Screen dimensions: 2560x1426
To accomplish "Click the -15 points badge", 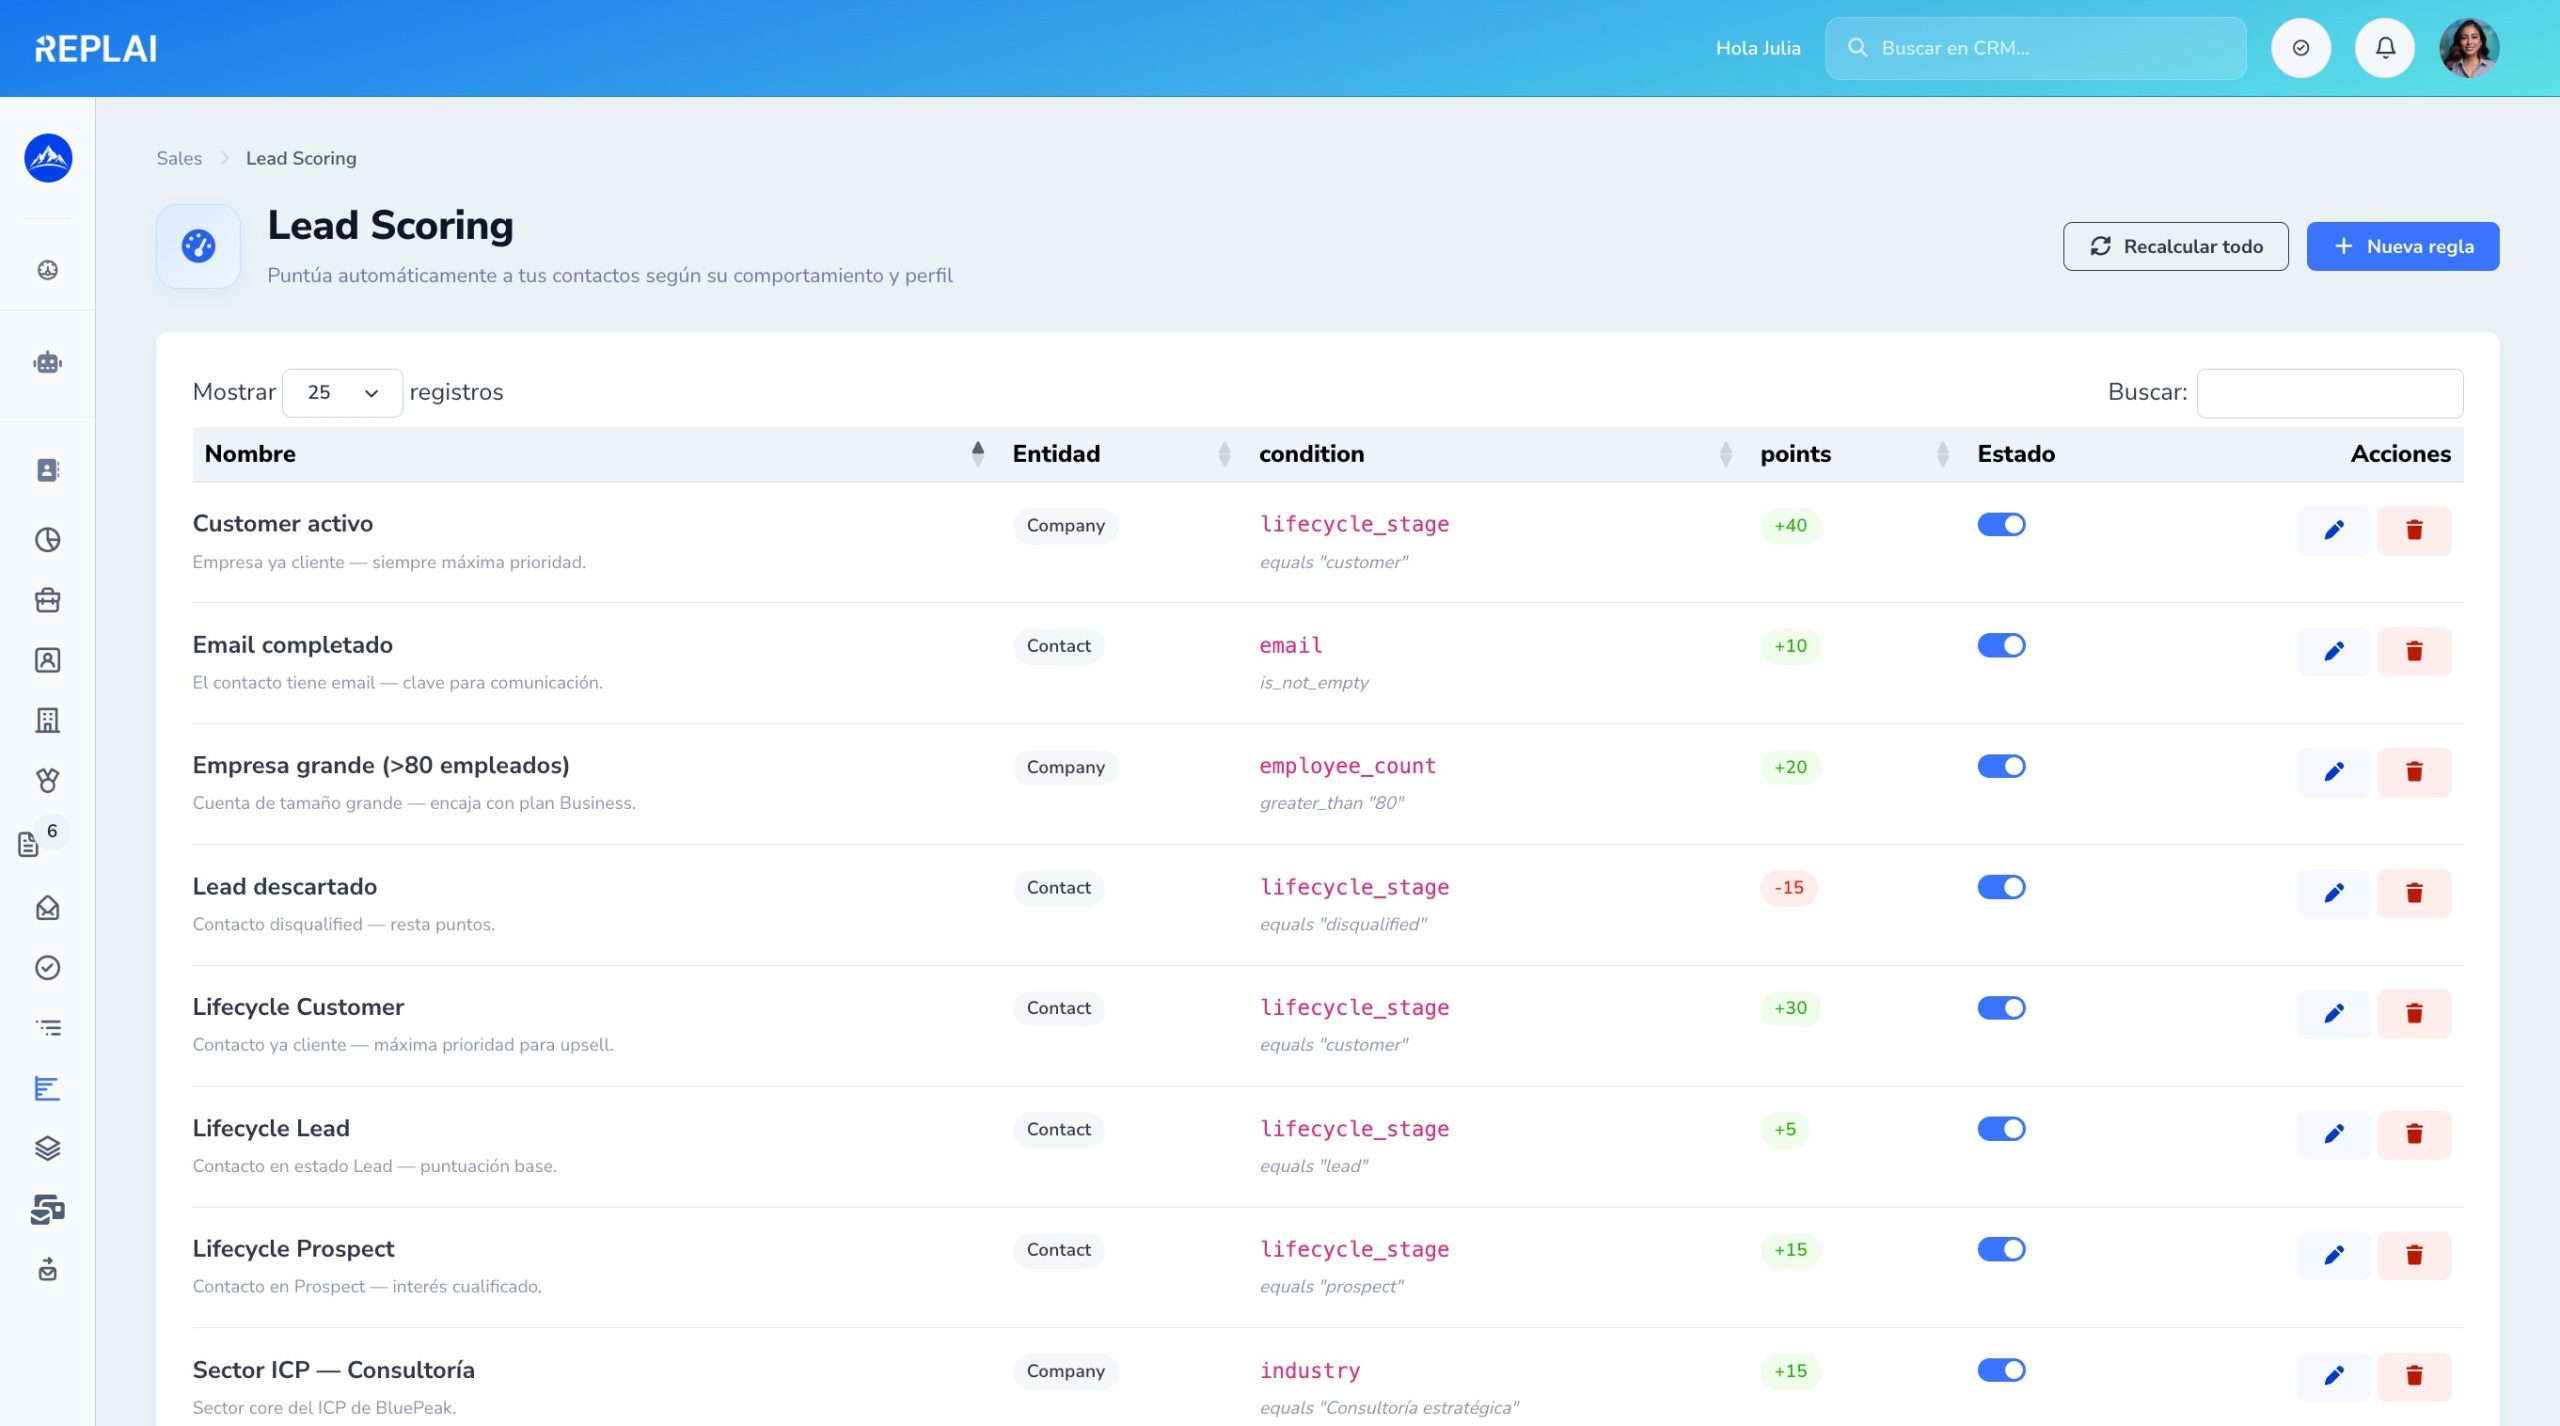I will coord(1789,887).
